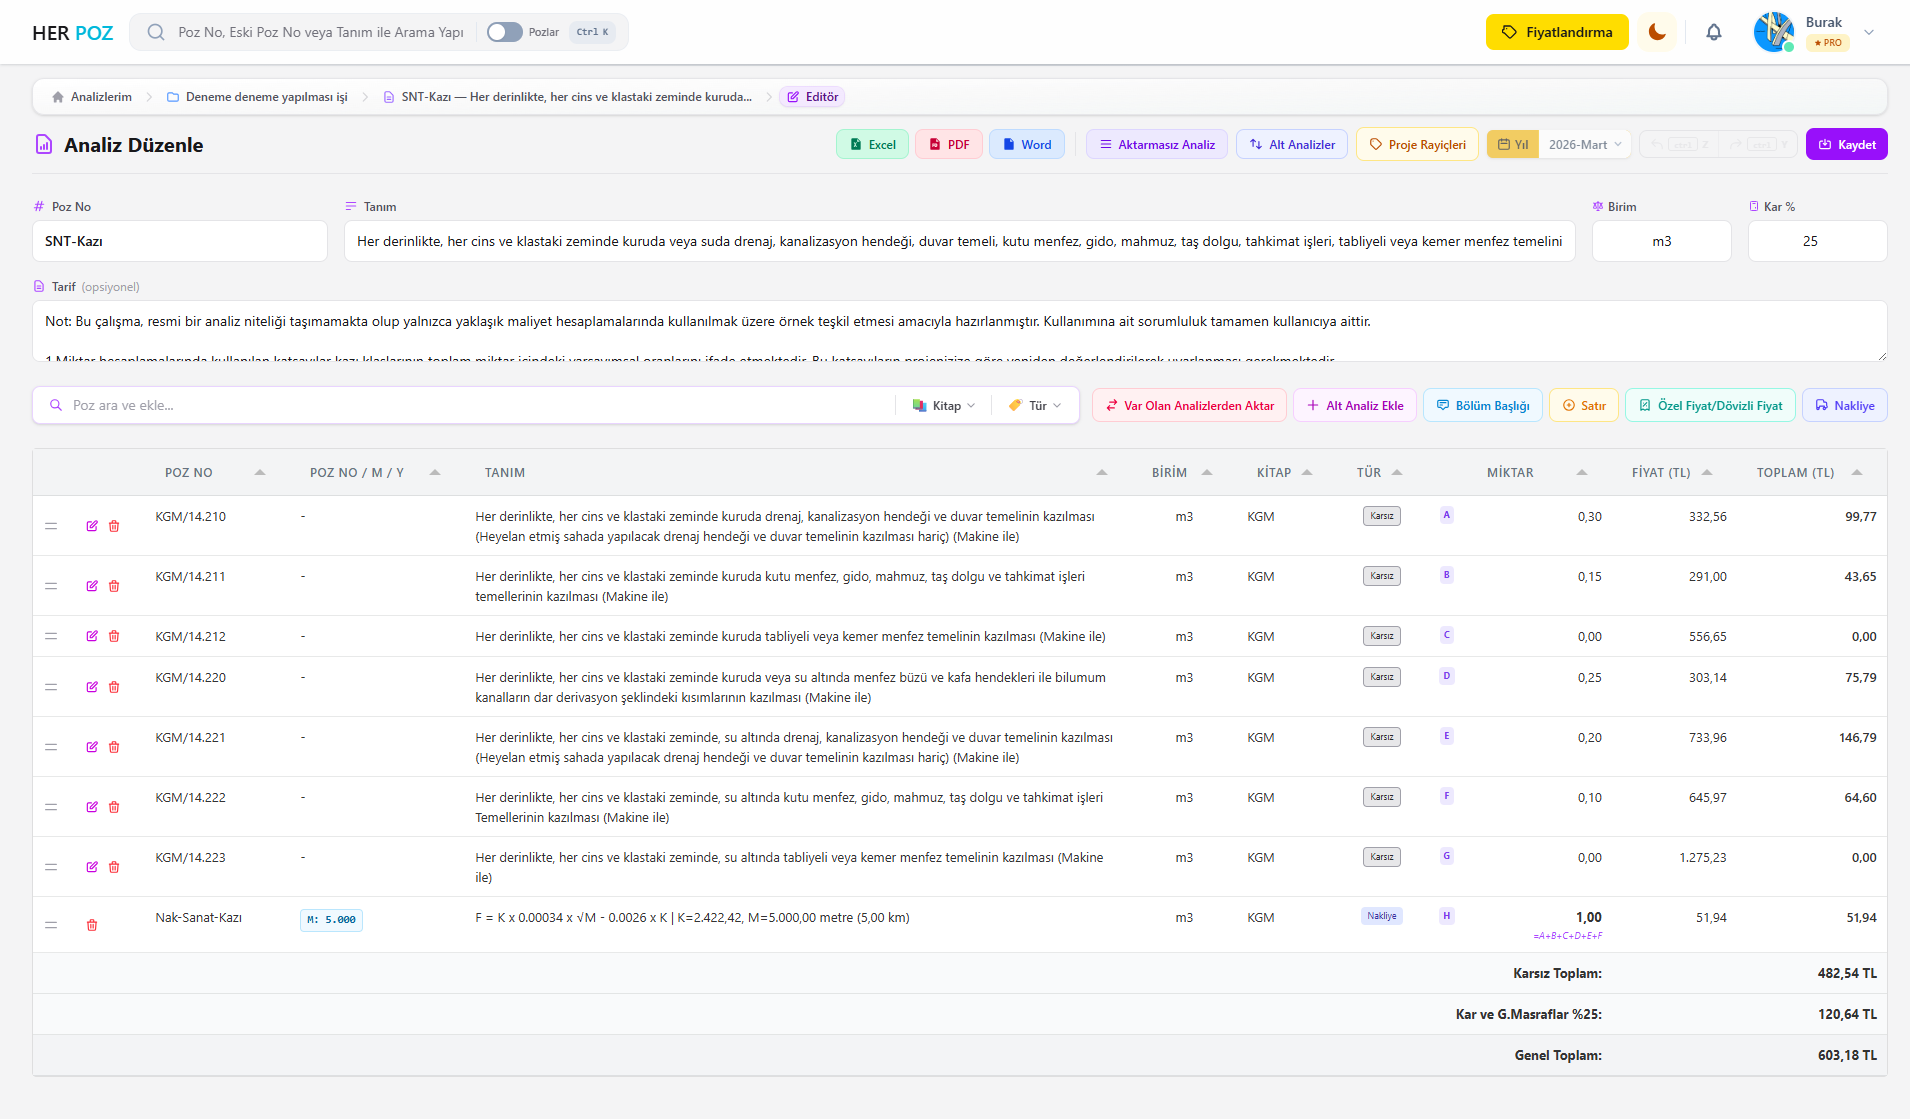This screenshot has width=1910, height=1119.
Task: Toggle dark mode moon icon
Action: tap(1657, 32)
